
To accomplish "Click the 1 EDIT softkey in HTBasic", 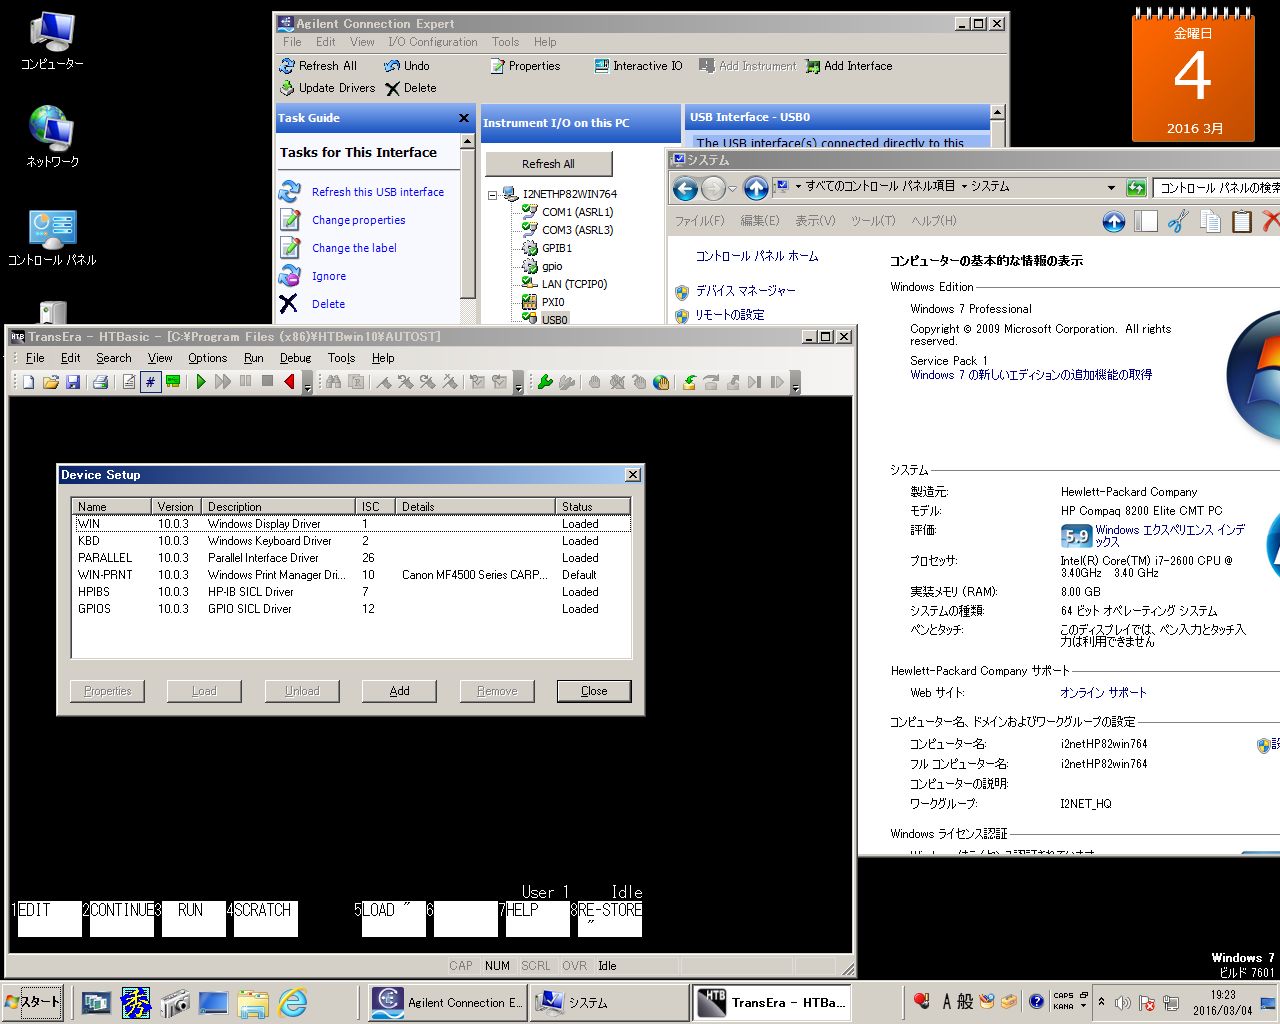I will tap(49, 918).
